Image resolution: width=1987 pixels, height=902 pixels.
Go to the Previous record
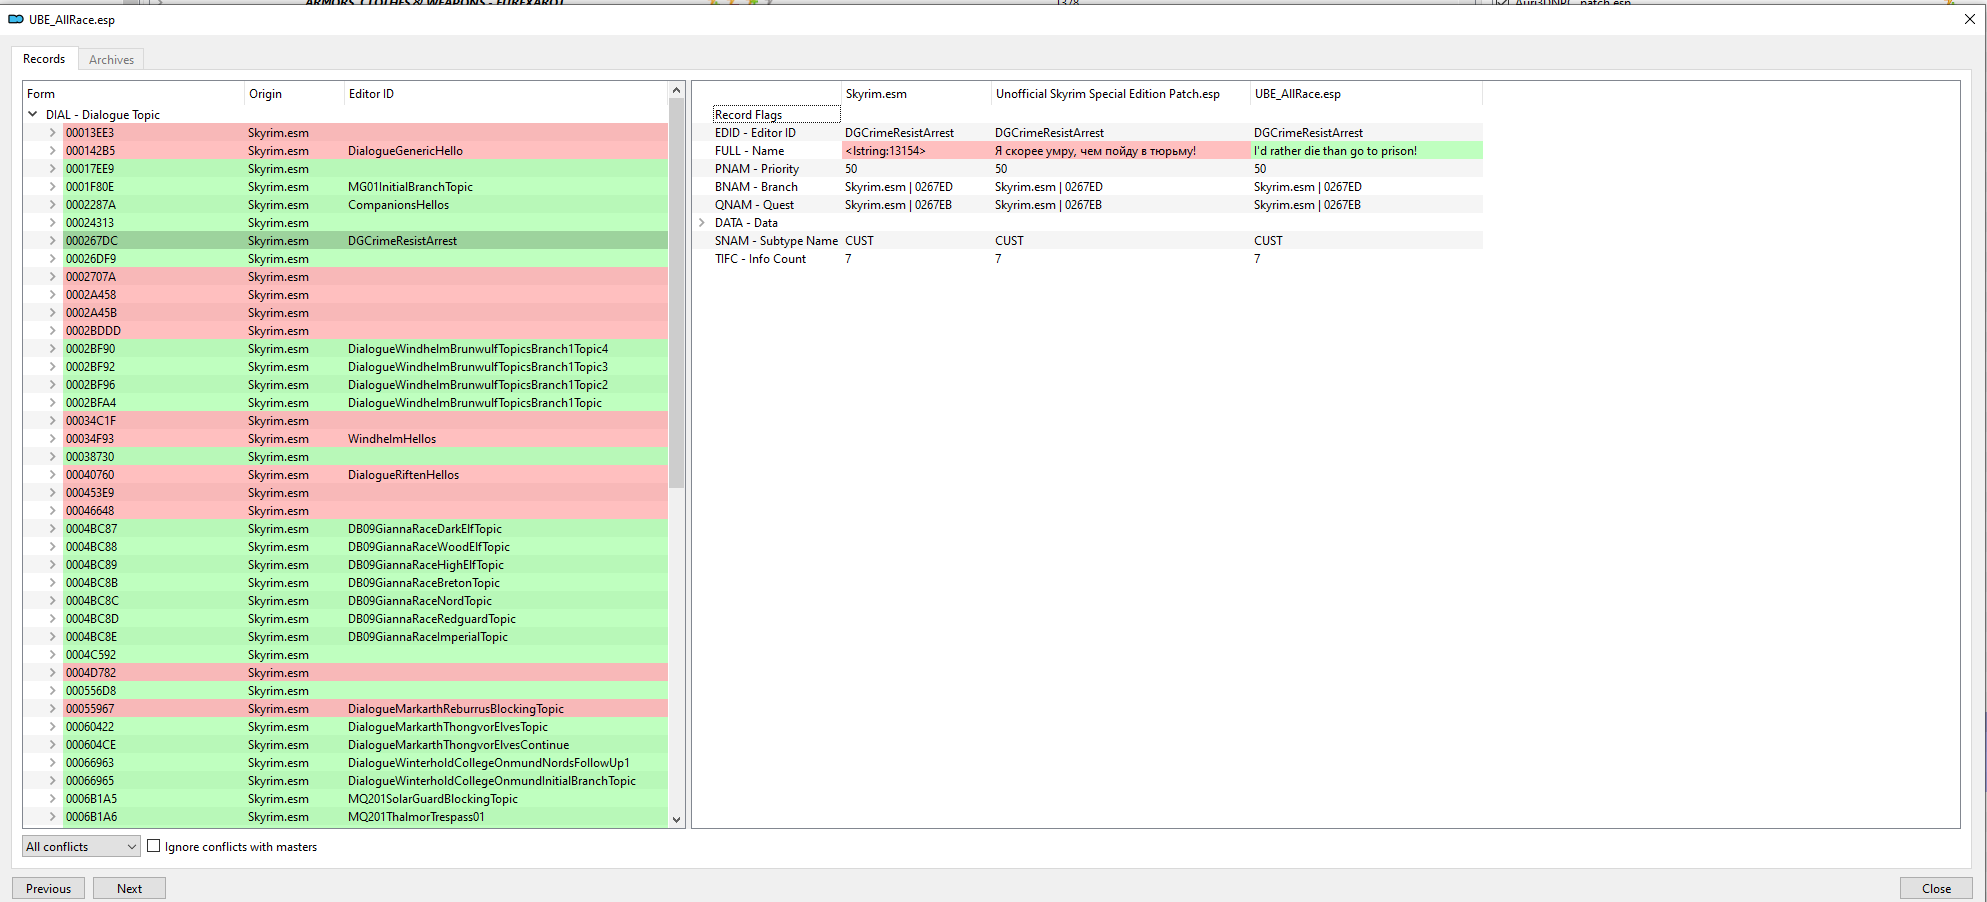coord(48,888)
